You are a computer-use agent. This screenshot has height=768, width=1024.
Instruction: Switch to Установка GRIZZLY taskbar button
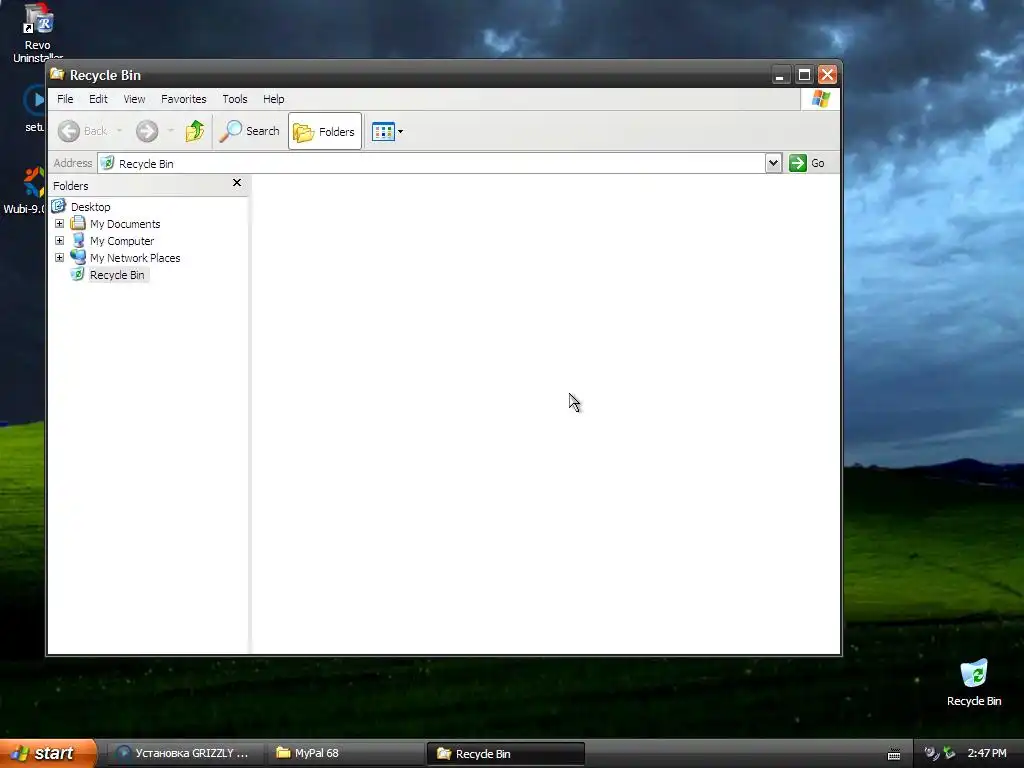point(185,753)
